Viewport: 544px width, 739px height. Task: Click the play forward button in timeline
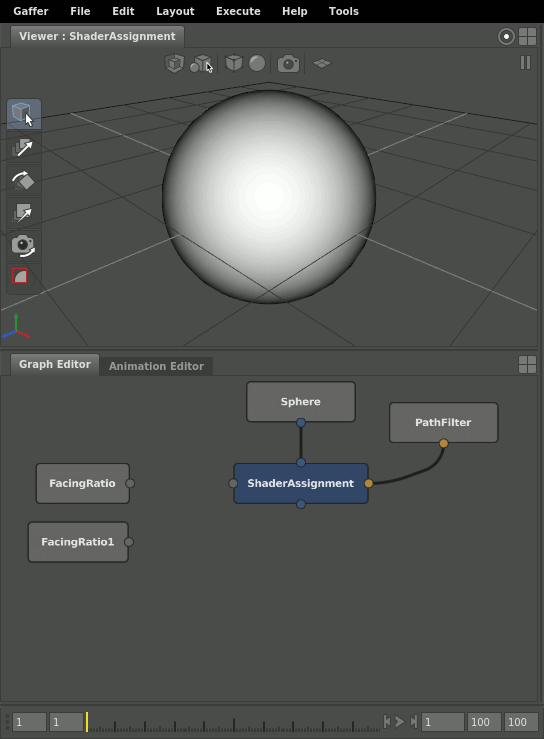coord(400,722)
